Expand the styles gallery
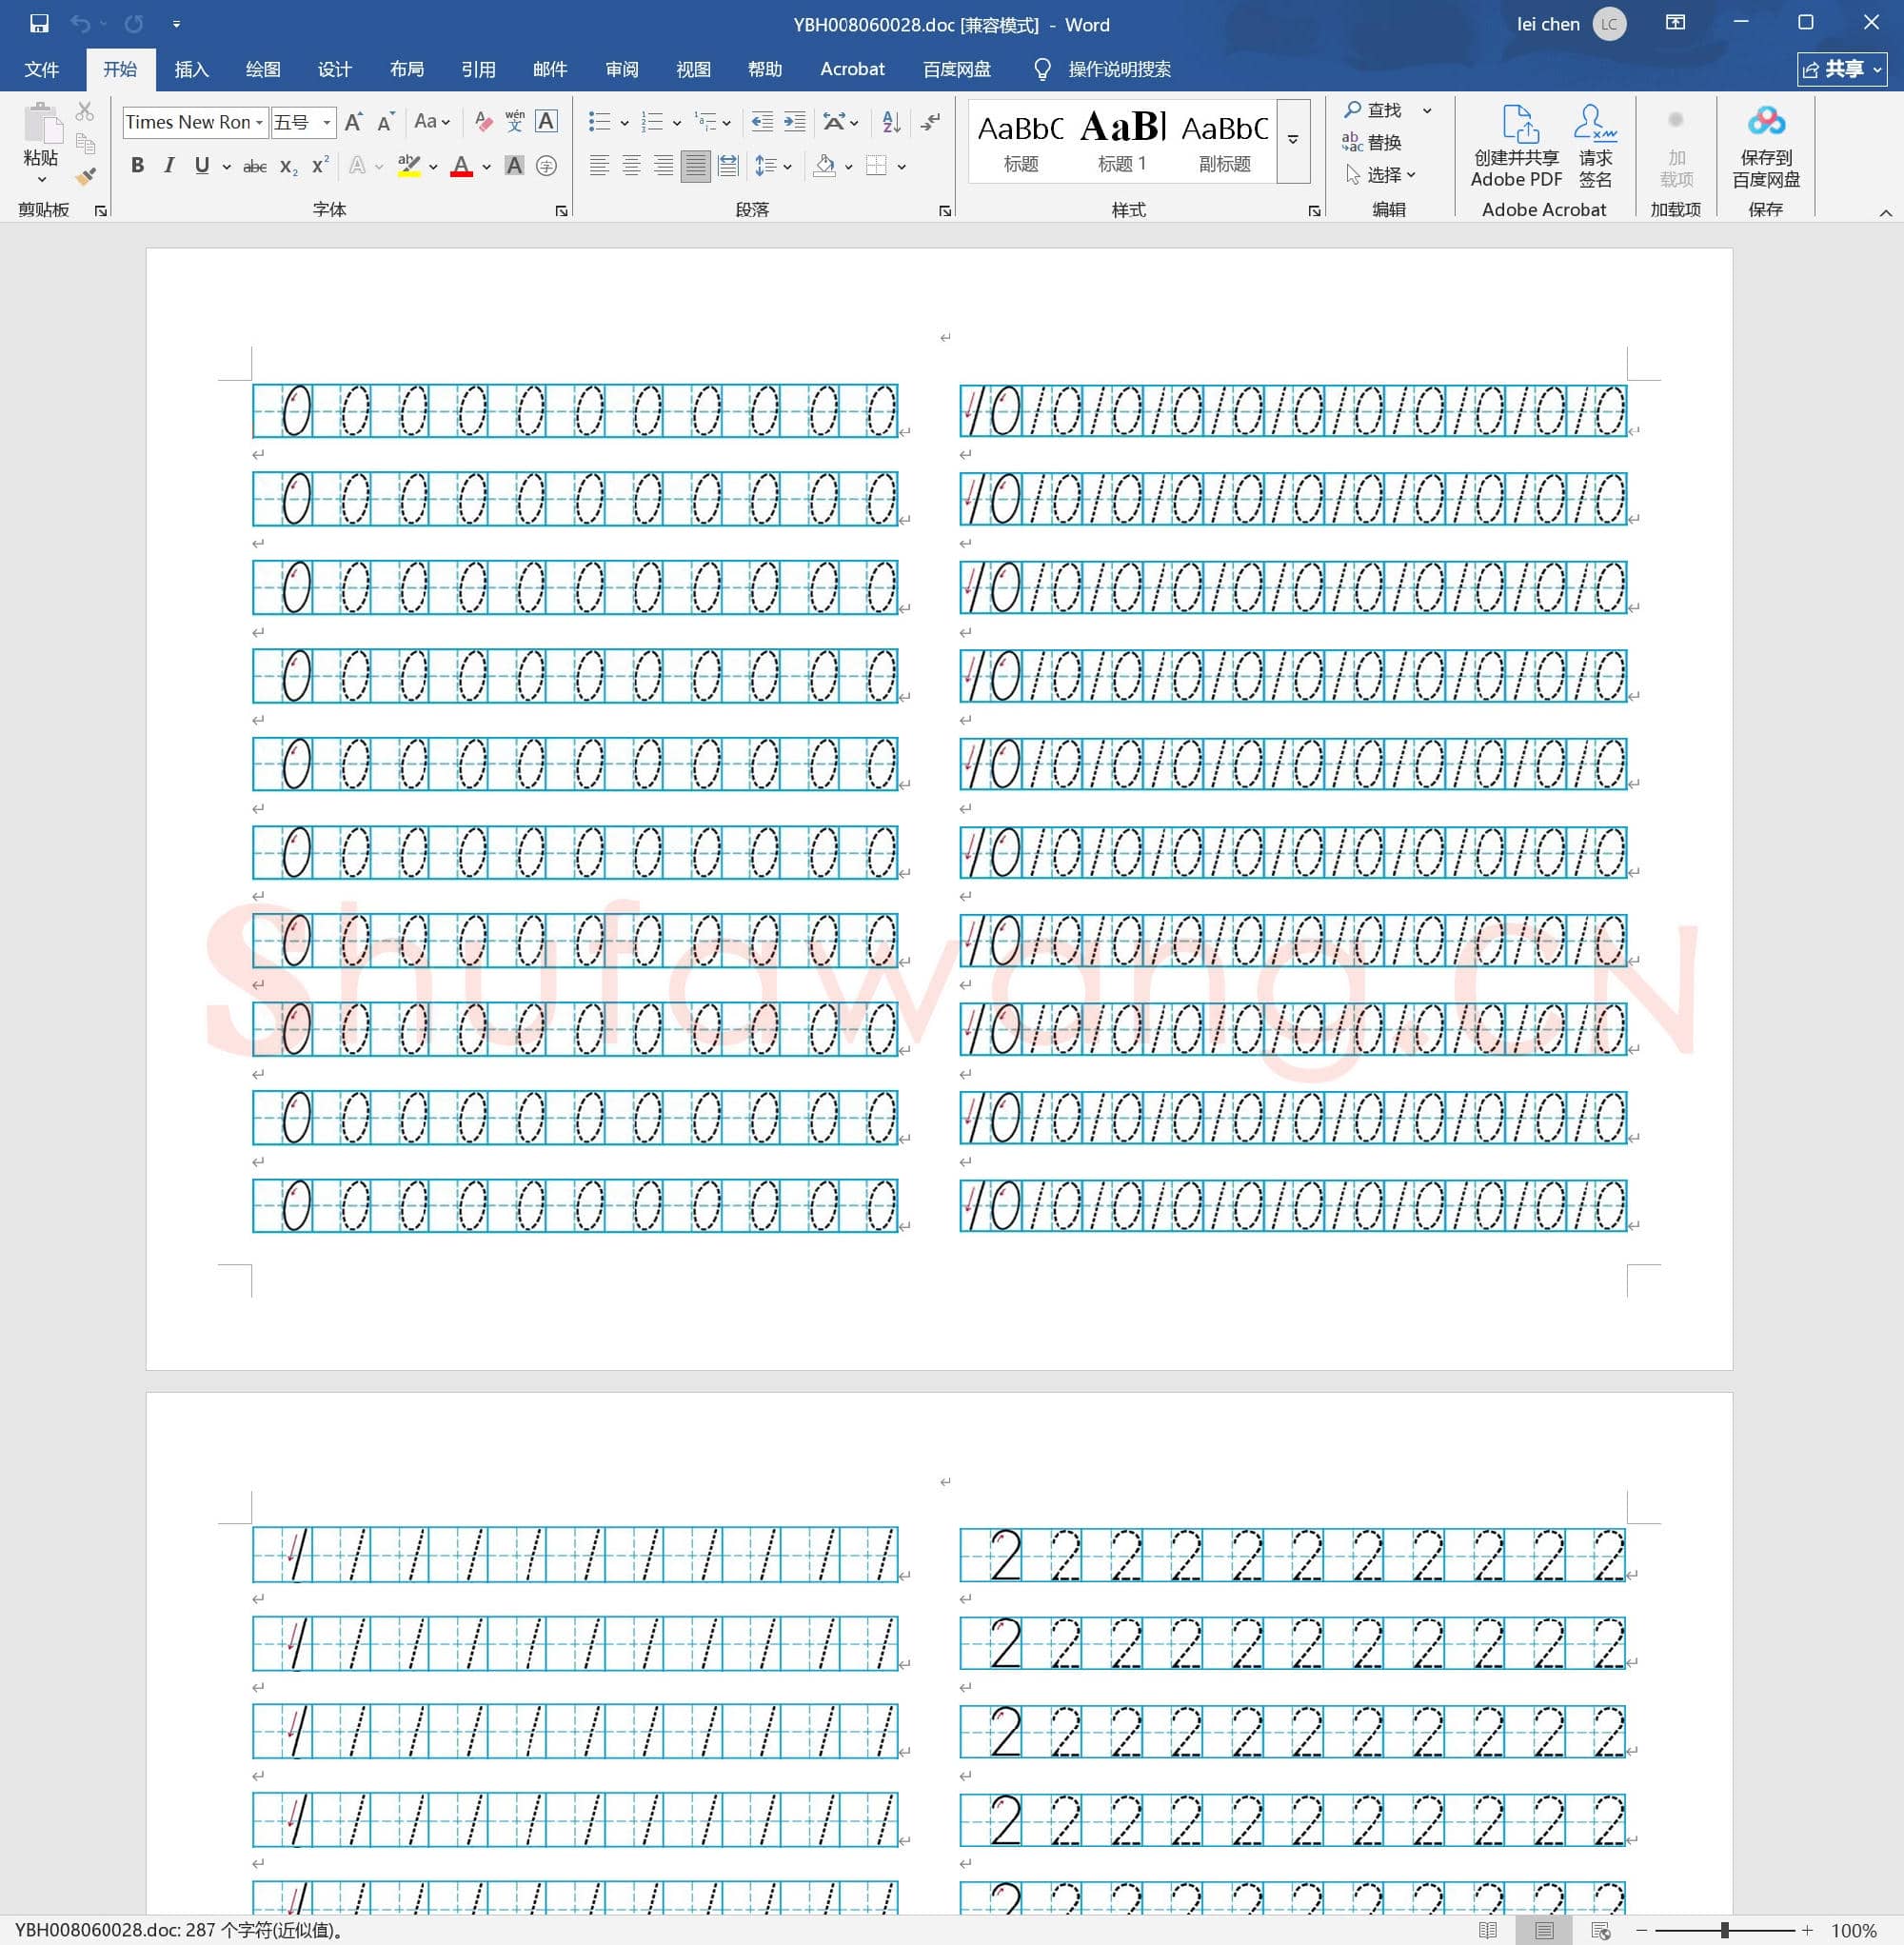Viewport: 1904px width, 1945px height. pyautogui.click(x=1293, y=141)
